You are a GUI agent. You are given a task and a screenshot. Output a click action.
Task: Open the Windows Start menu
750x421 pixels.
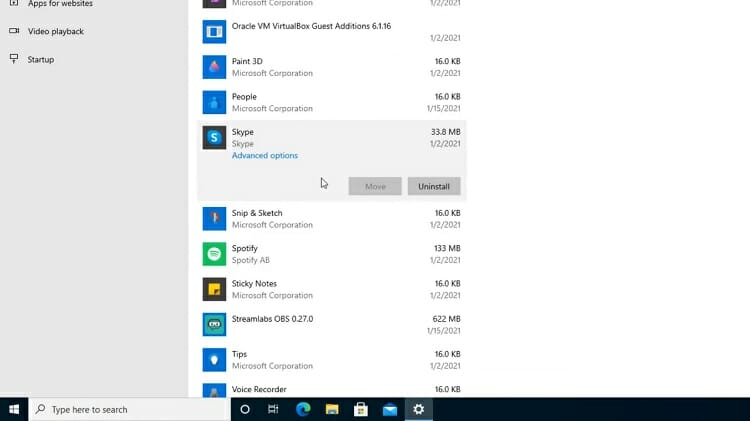pyautogui.click(x=14, y=410)
